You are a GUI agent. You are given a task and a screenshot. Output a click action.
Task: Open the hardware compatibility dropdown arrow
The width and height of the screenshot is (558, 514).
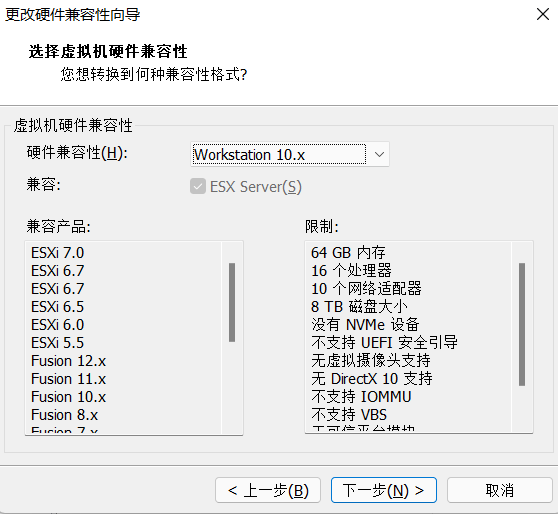click(379, 154)
